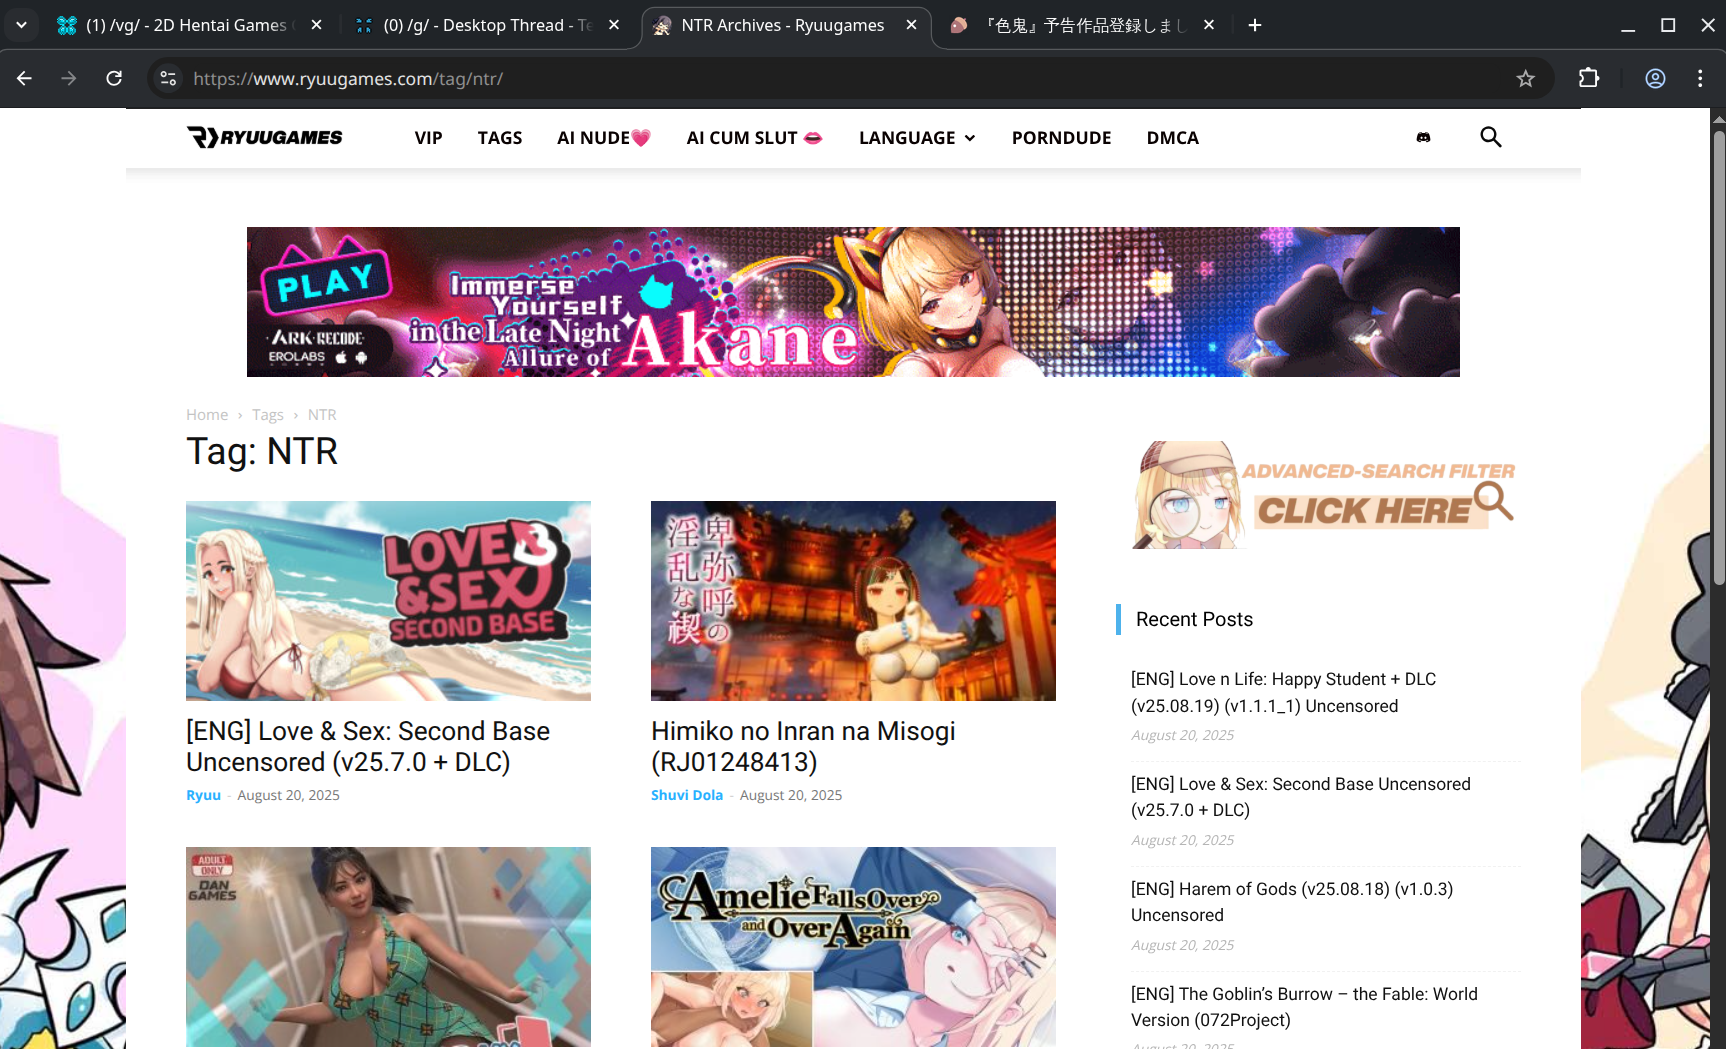Open the Himiko no Inran na Misogi title

(x=803, y=747)
